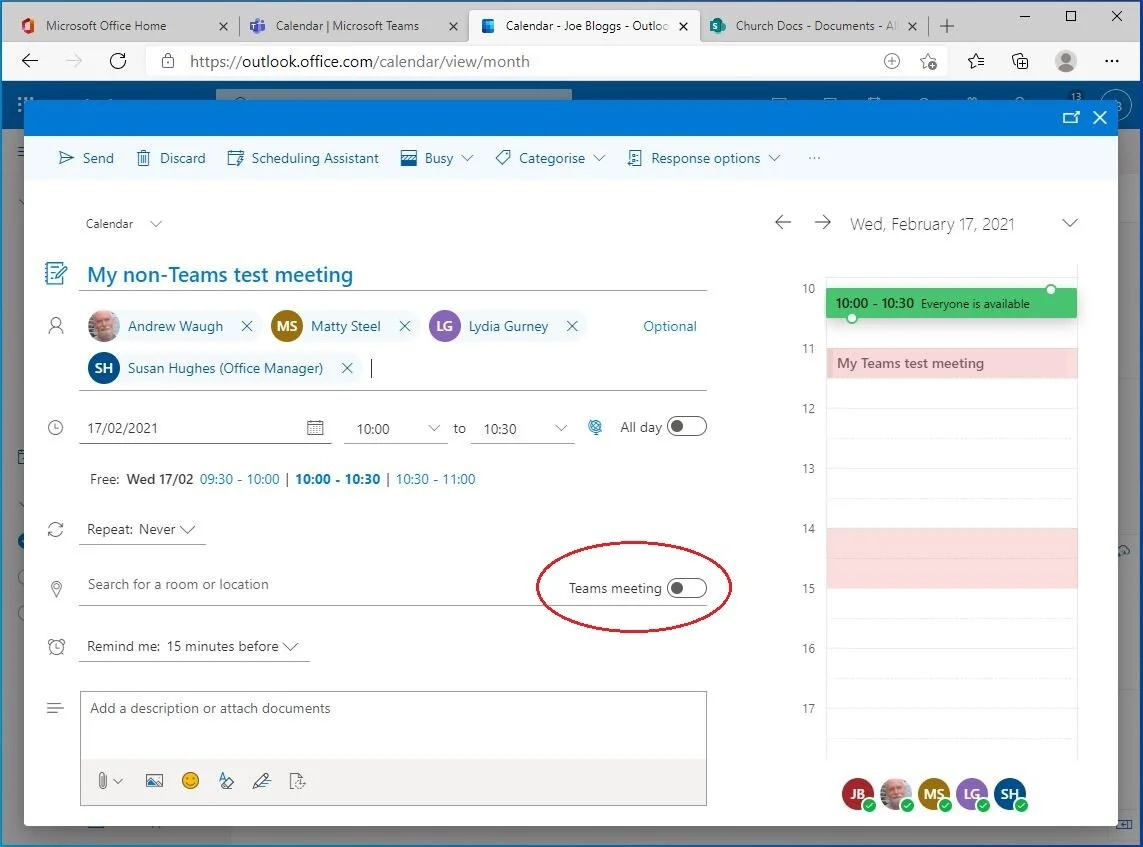Image resolution: width=1143 pixels, height=847 pixels.
Task: Add Optional attendees link
Action: click(669, 326)
